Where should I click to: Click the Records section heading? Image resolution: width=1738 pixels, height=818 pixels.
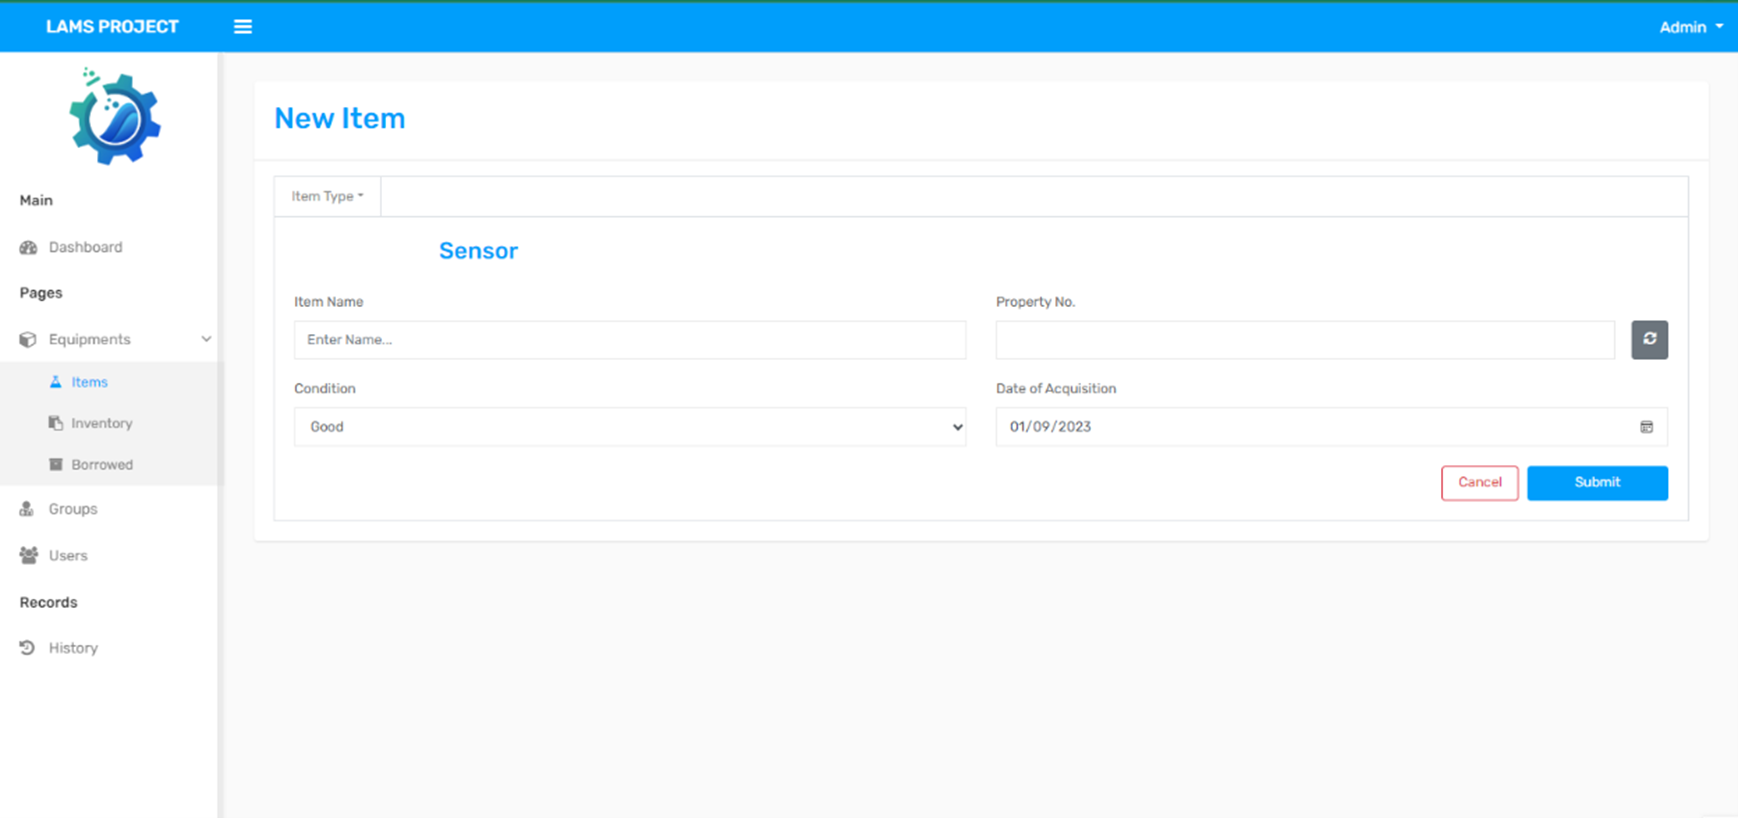(48, 602)
